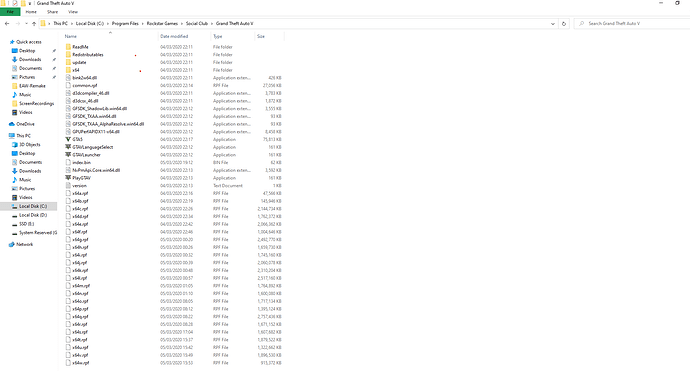Viewport: 690px width, 371px height.
Task: Select the GPUPerfAPIDX11-x64.dll file name
Action: pyautogui.click(x=96, y=132)
